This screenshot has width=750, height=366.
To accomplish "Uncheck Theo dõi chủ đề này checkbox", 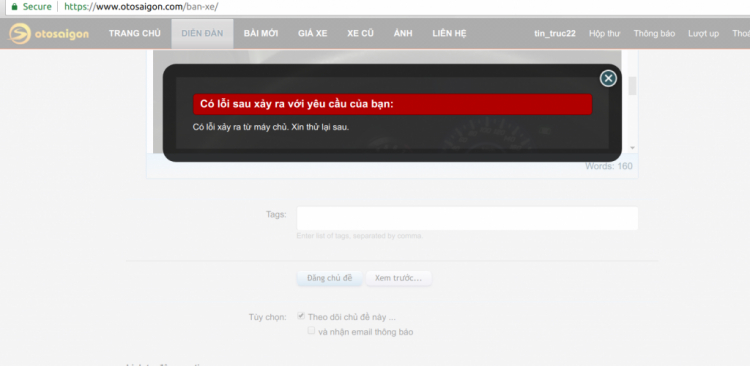I will point(301,316).
